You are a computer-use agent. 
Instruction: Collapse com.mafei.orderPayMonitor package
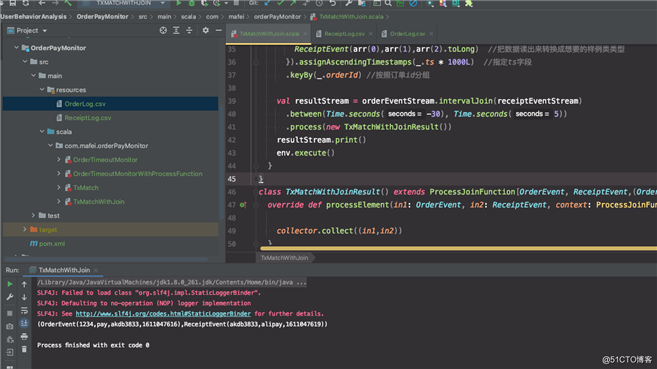[x=50, y=145]
